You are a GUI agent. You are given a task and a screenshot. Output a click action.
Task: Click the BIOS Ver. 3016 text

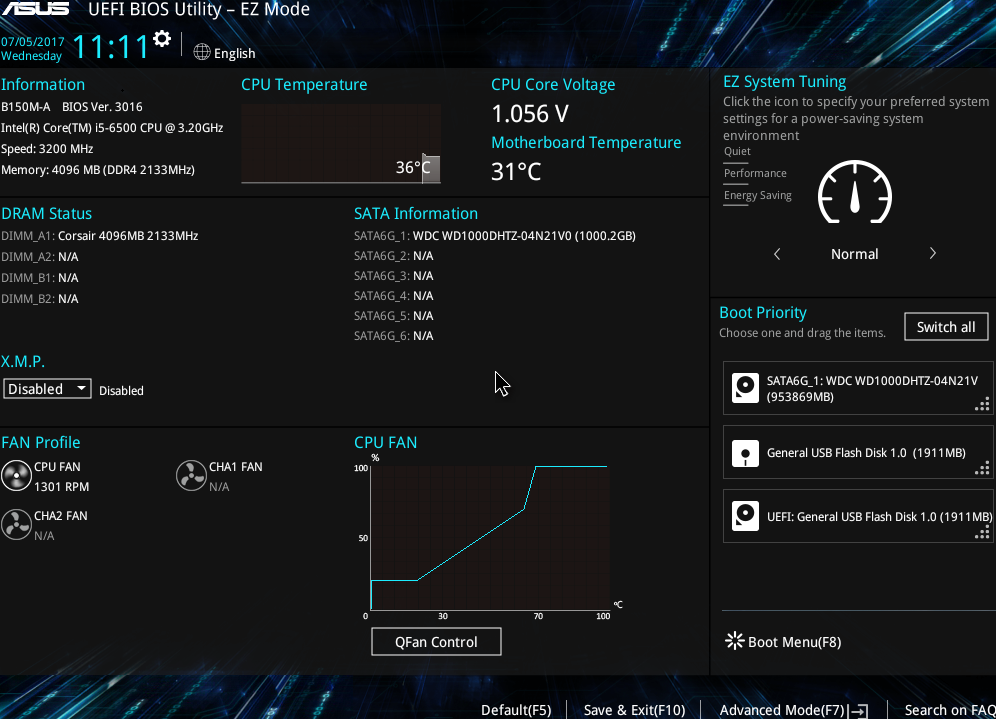(x=102, y=107)
